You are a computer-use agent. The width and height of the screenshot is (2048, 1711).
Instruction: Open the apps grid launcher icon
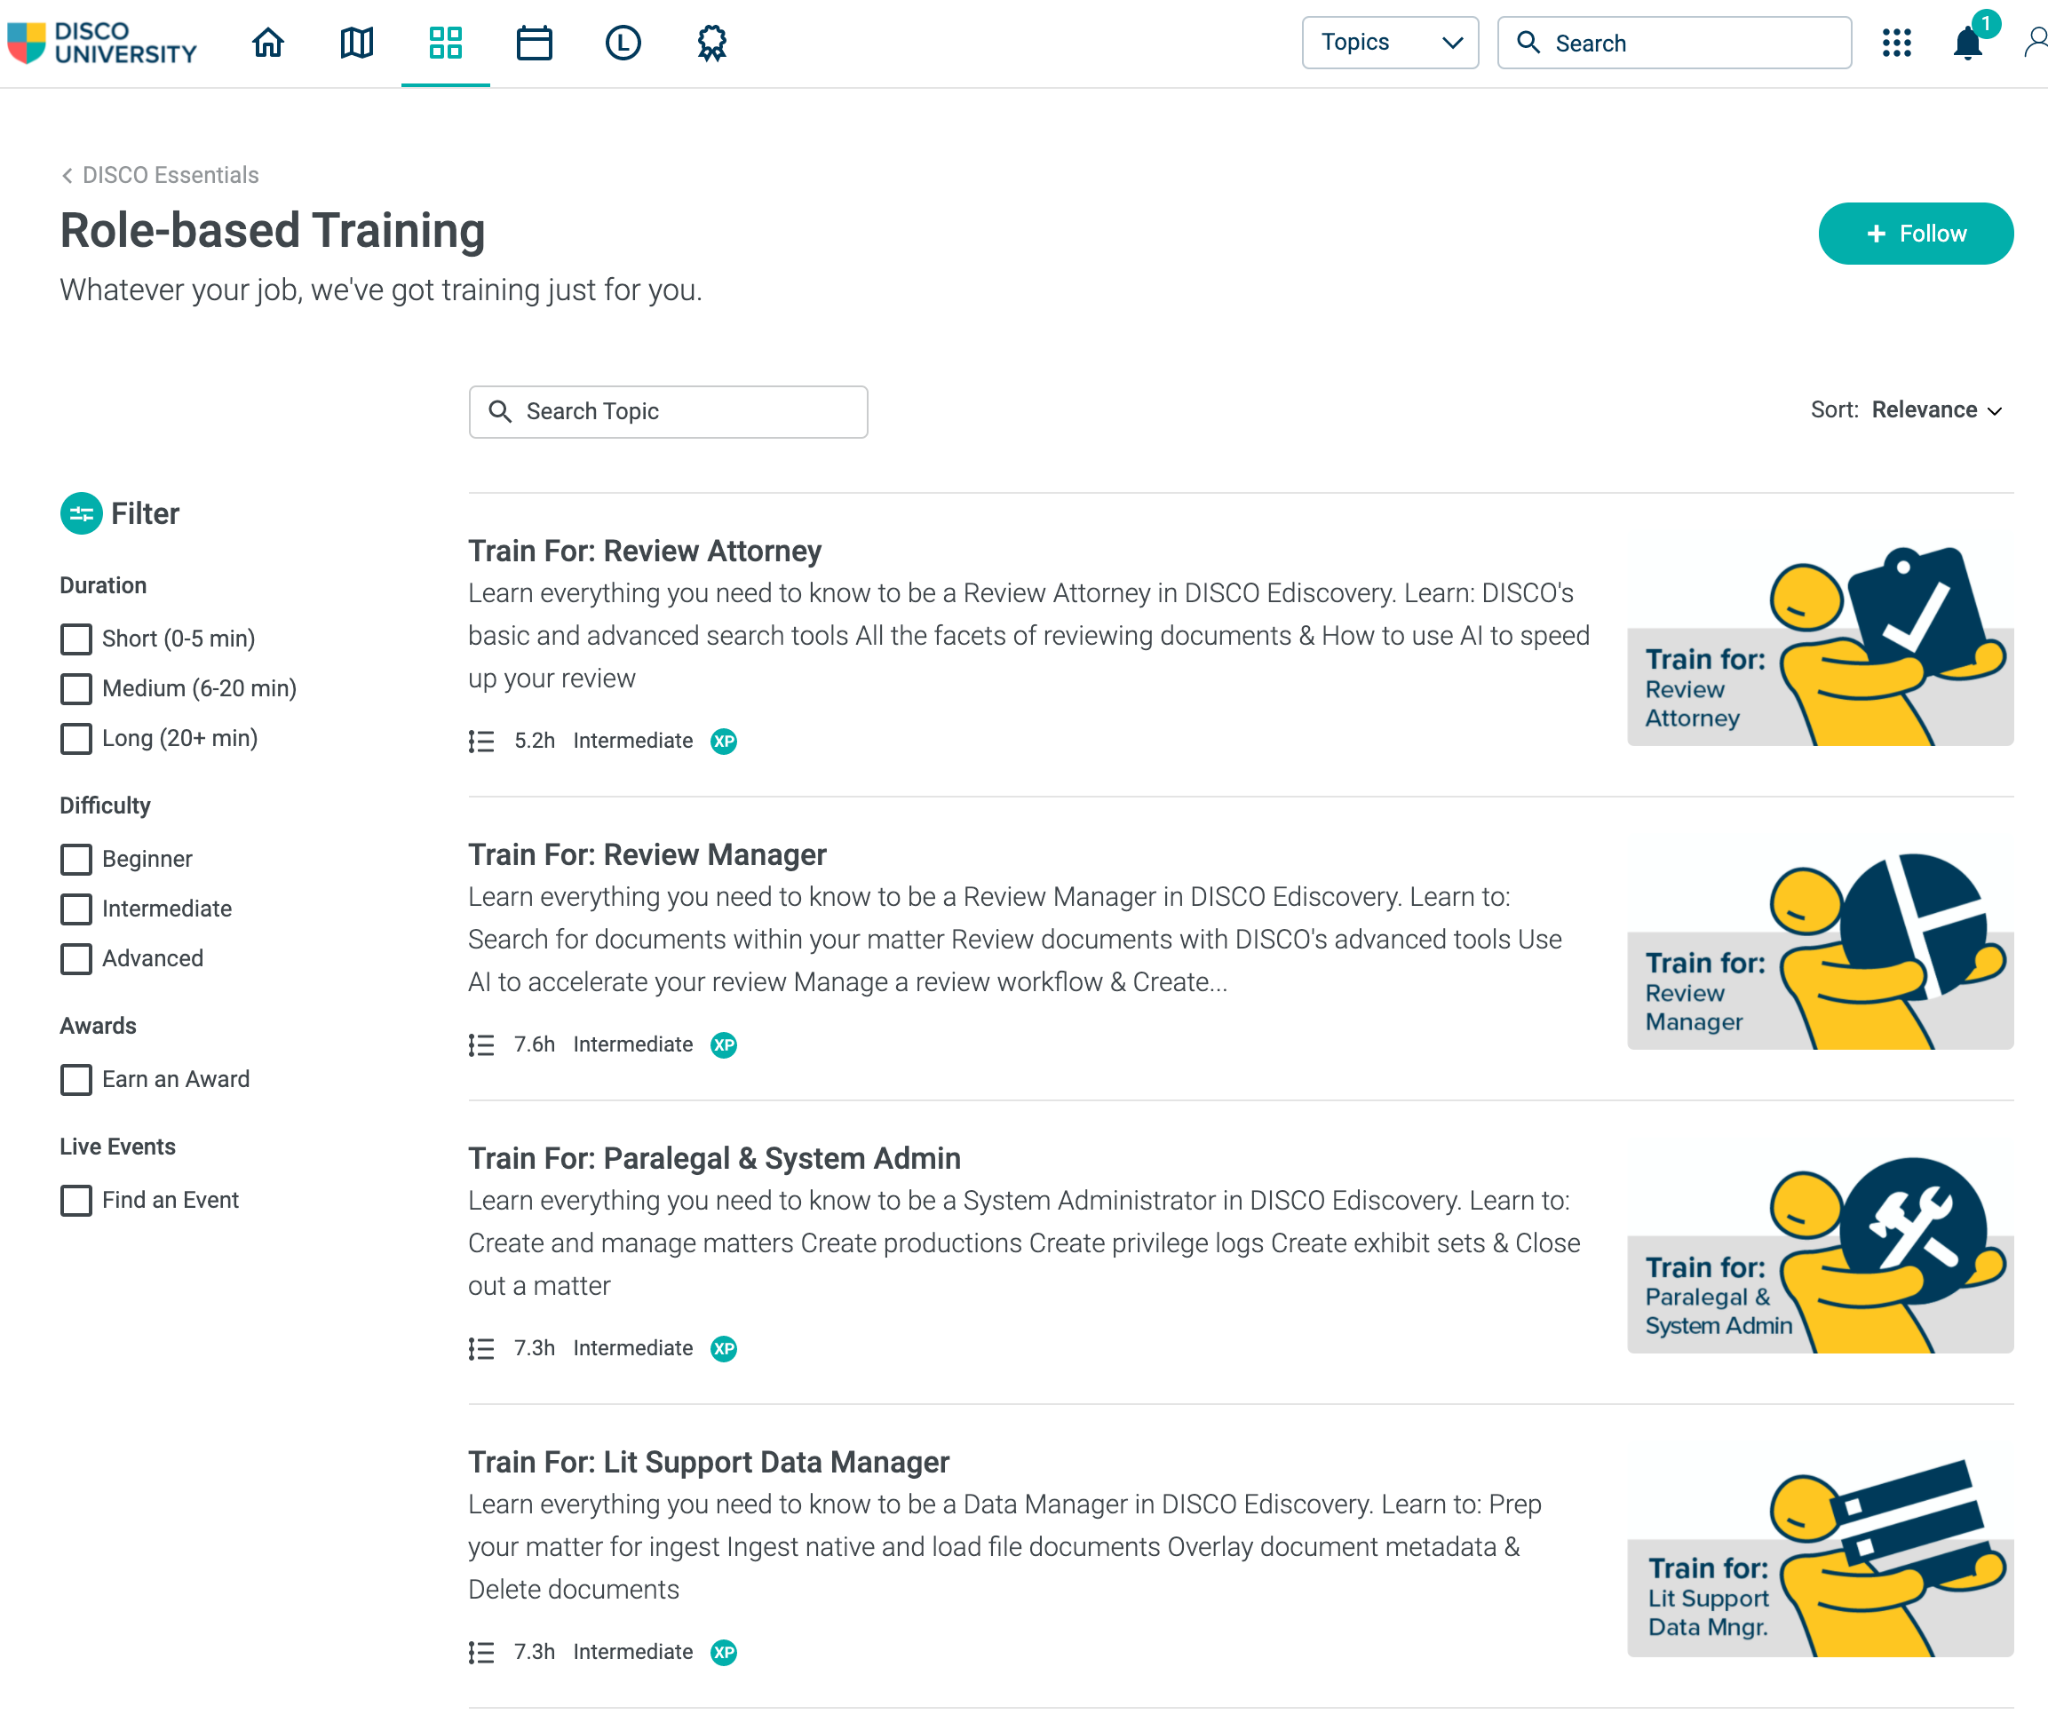(1896, 43)
